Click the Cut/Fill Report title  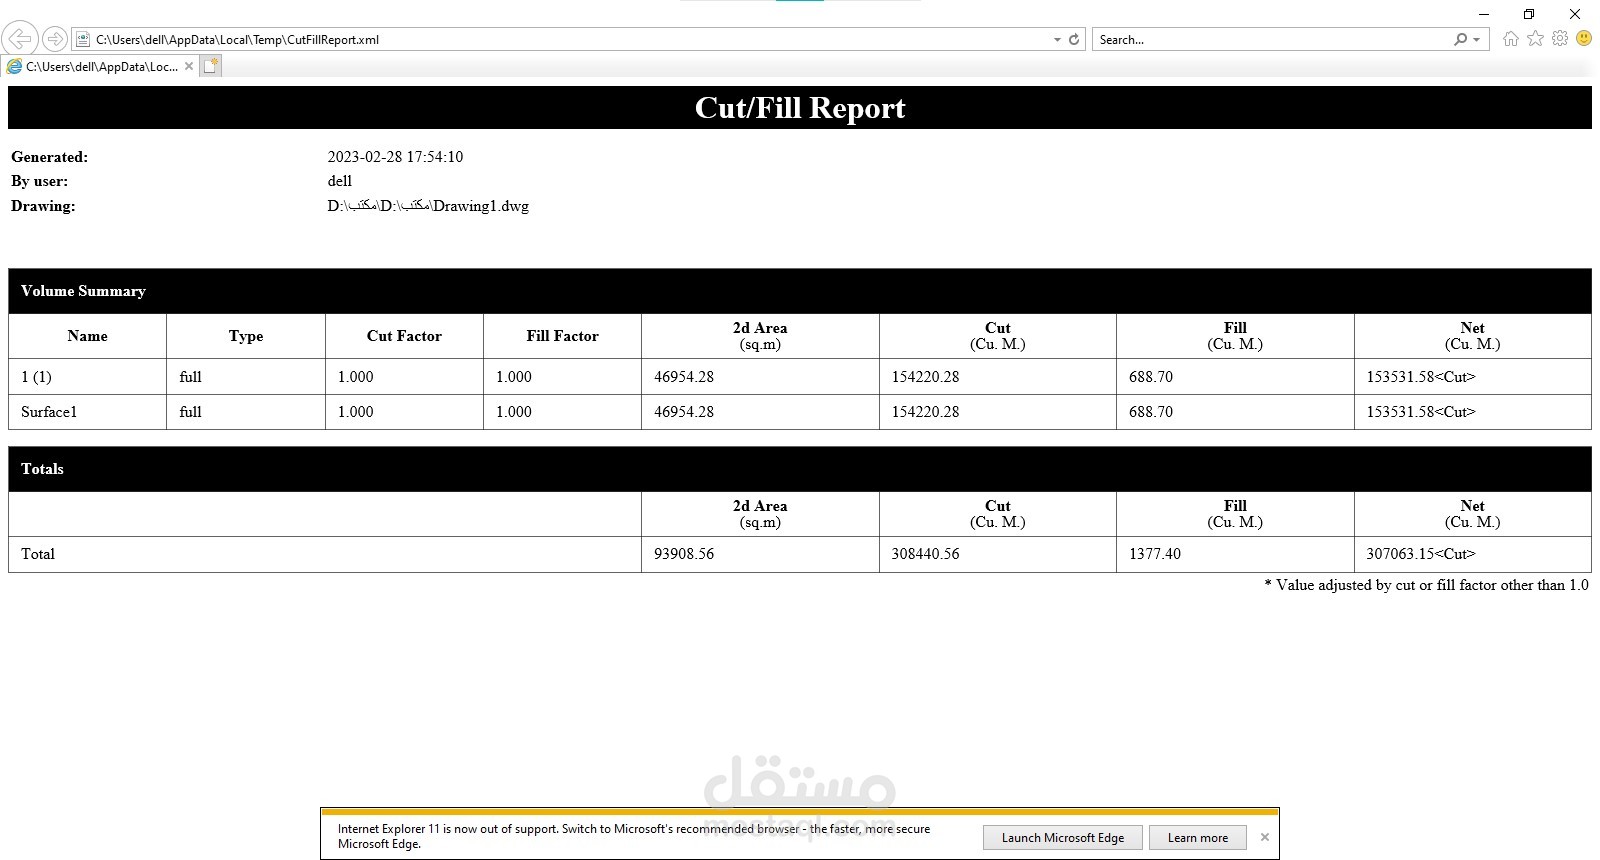pyautogui.click(x=800, y=108)
